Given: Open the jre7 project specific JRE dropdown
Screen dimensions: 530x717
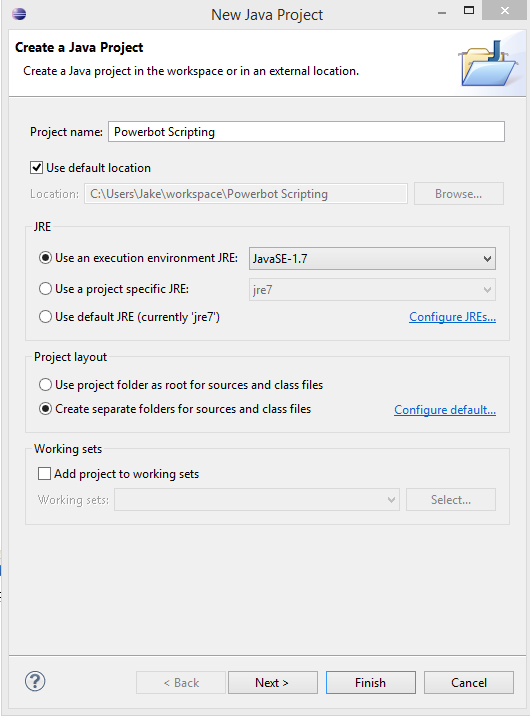Looking at the screenshot, I should coord(372,290).
